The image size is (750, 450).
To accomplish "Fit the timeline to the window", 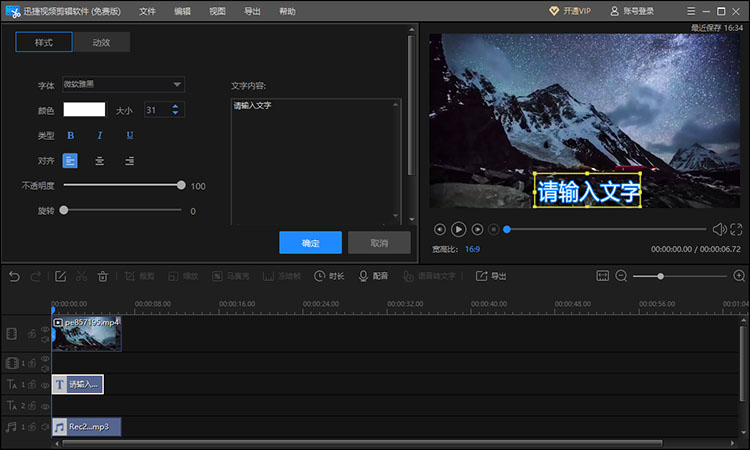I will (x=602, y=276).
